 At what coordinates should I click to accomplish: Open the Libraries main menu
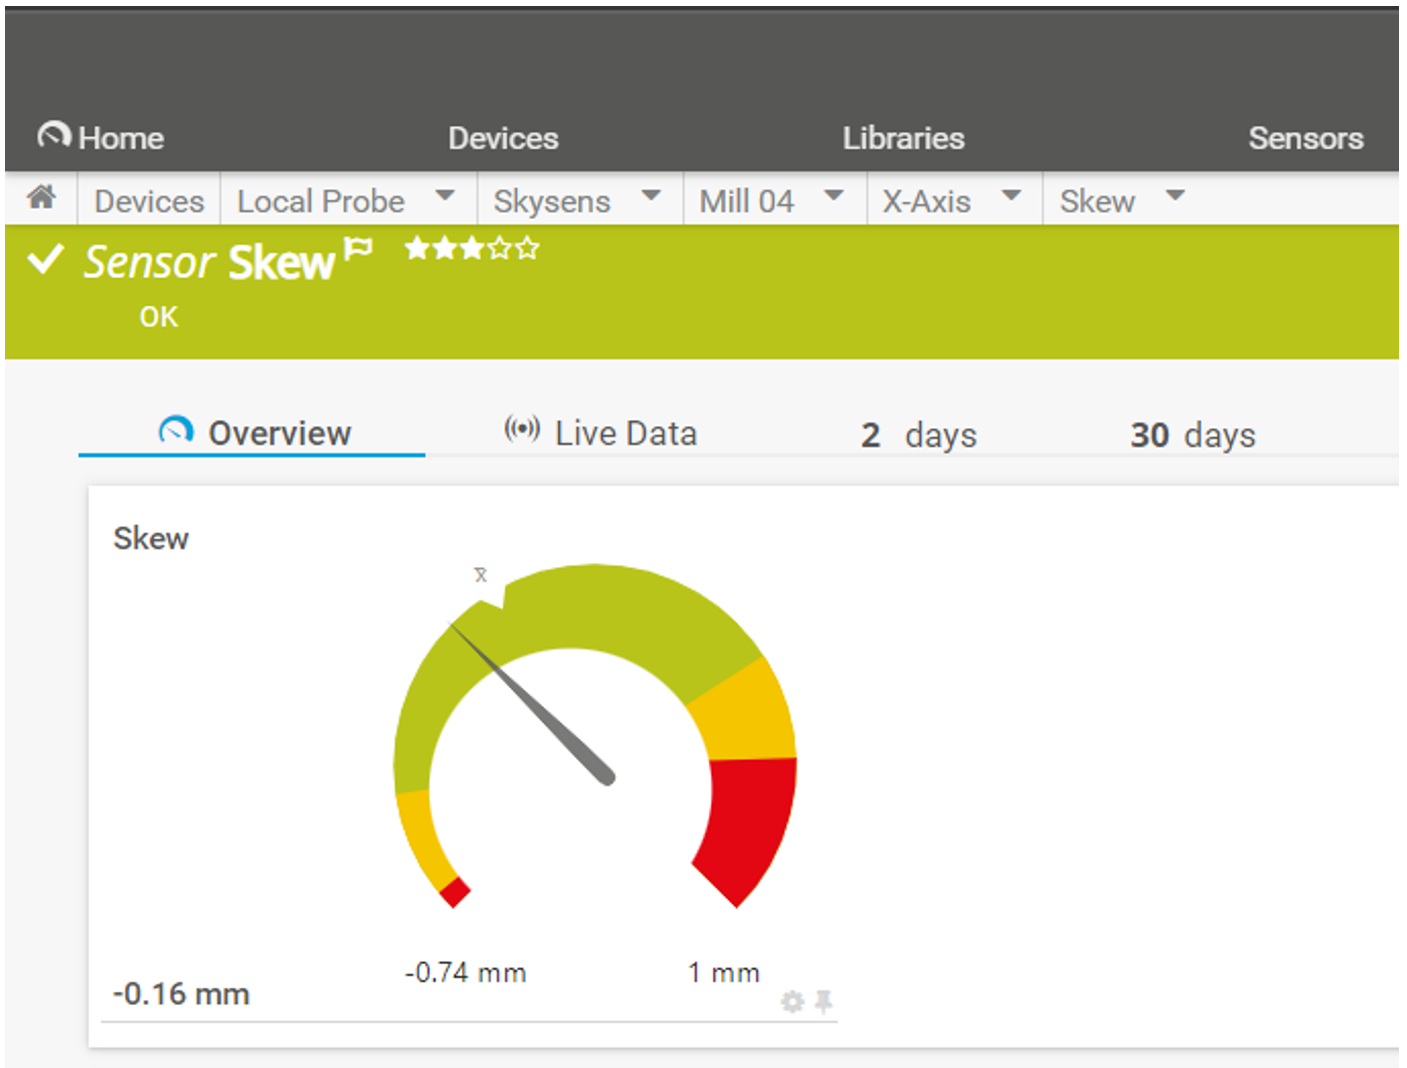903,138
